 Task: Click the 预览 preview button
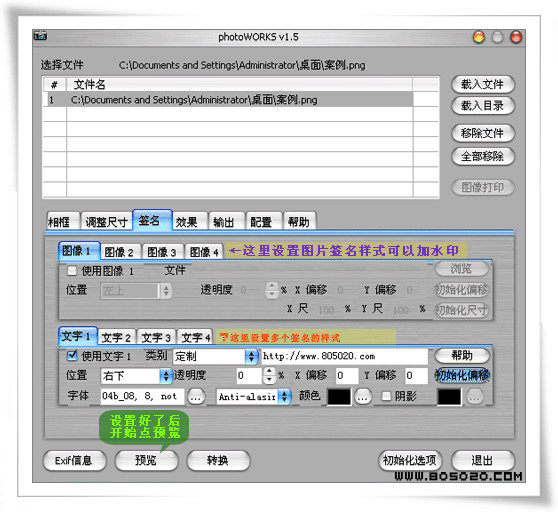[146, 460]
